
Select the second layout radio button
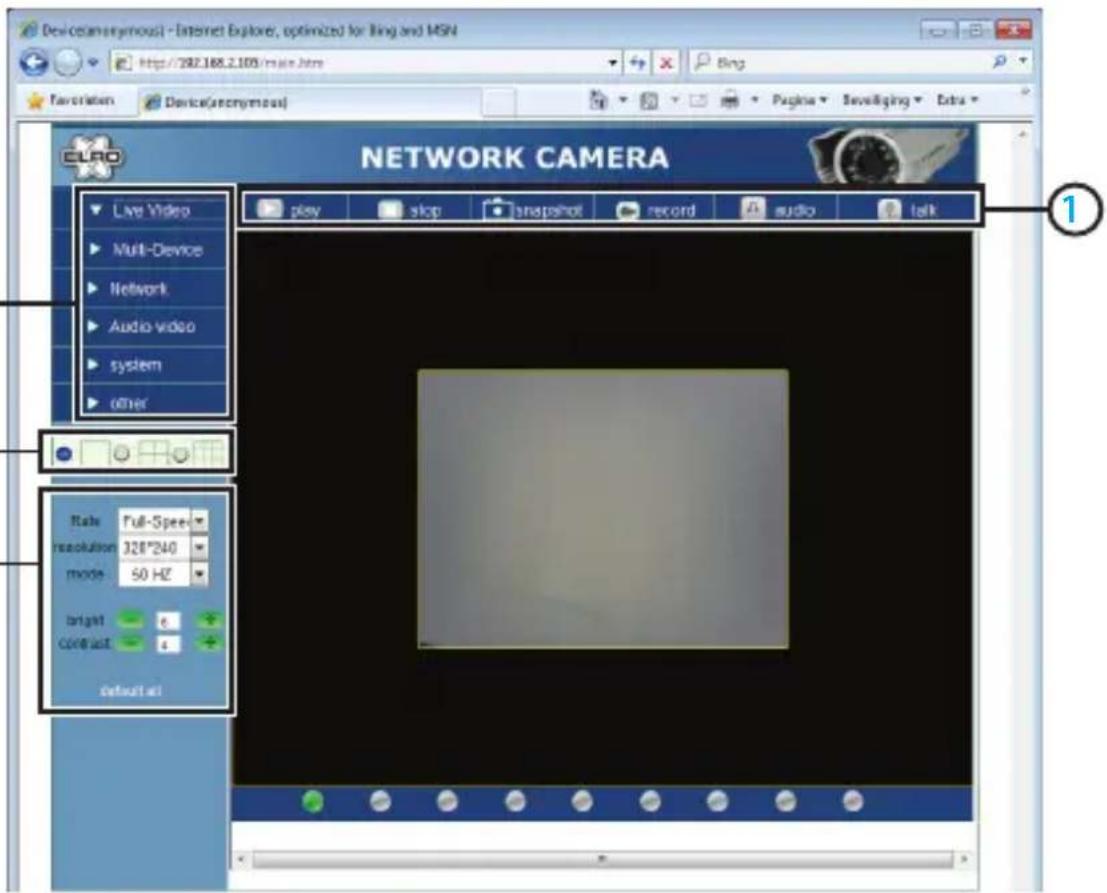coord(121,453)
